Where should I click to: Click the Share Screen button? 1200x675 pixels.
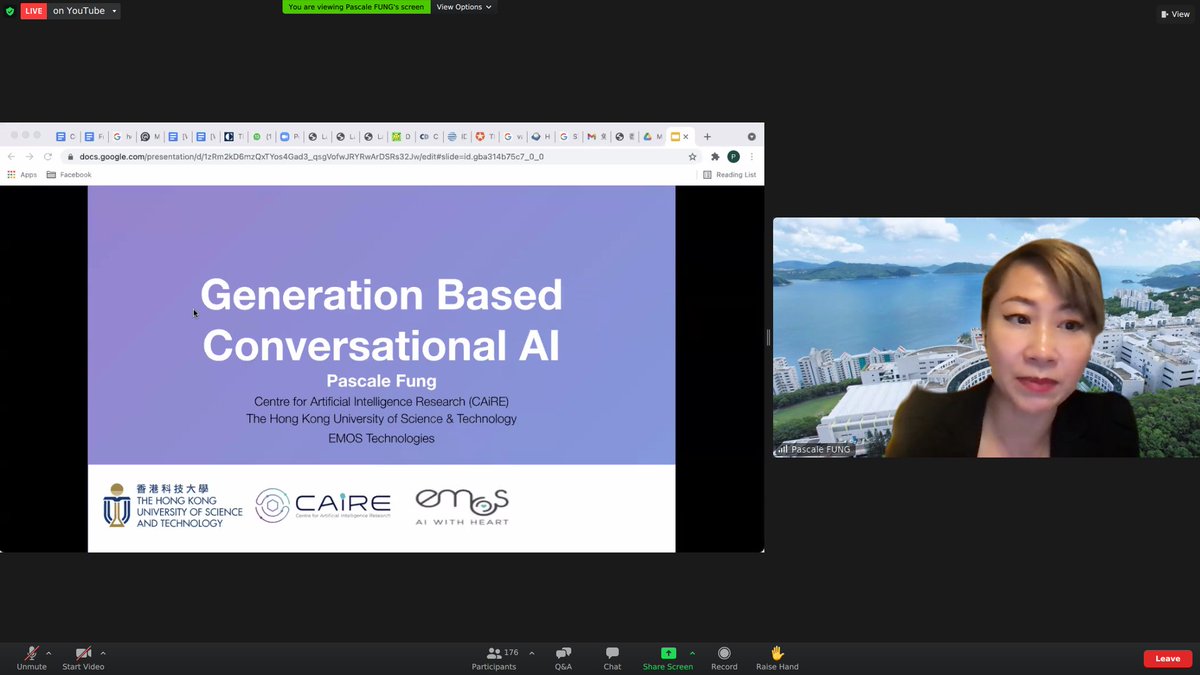[667, 658]
